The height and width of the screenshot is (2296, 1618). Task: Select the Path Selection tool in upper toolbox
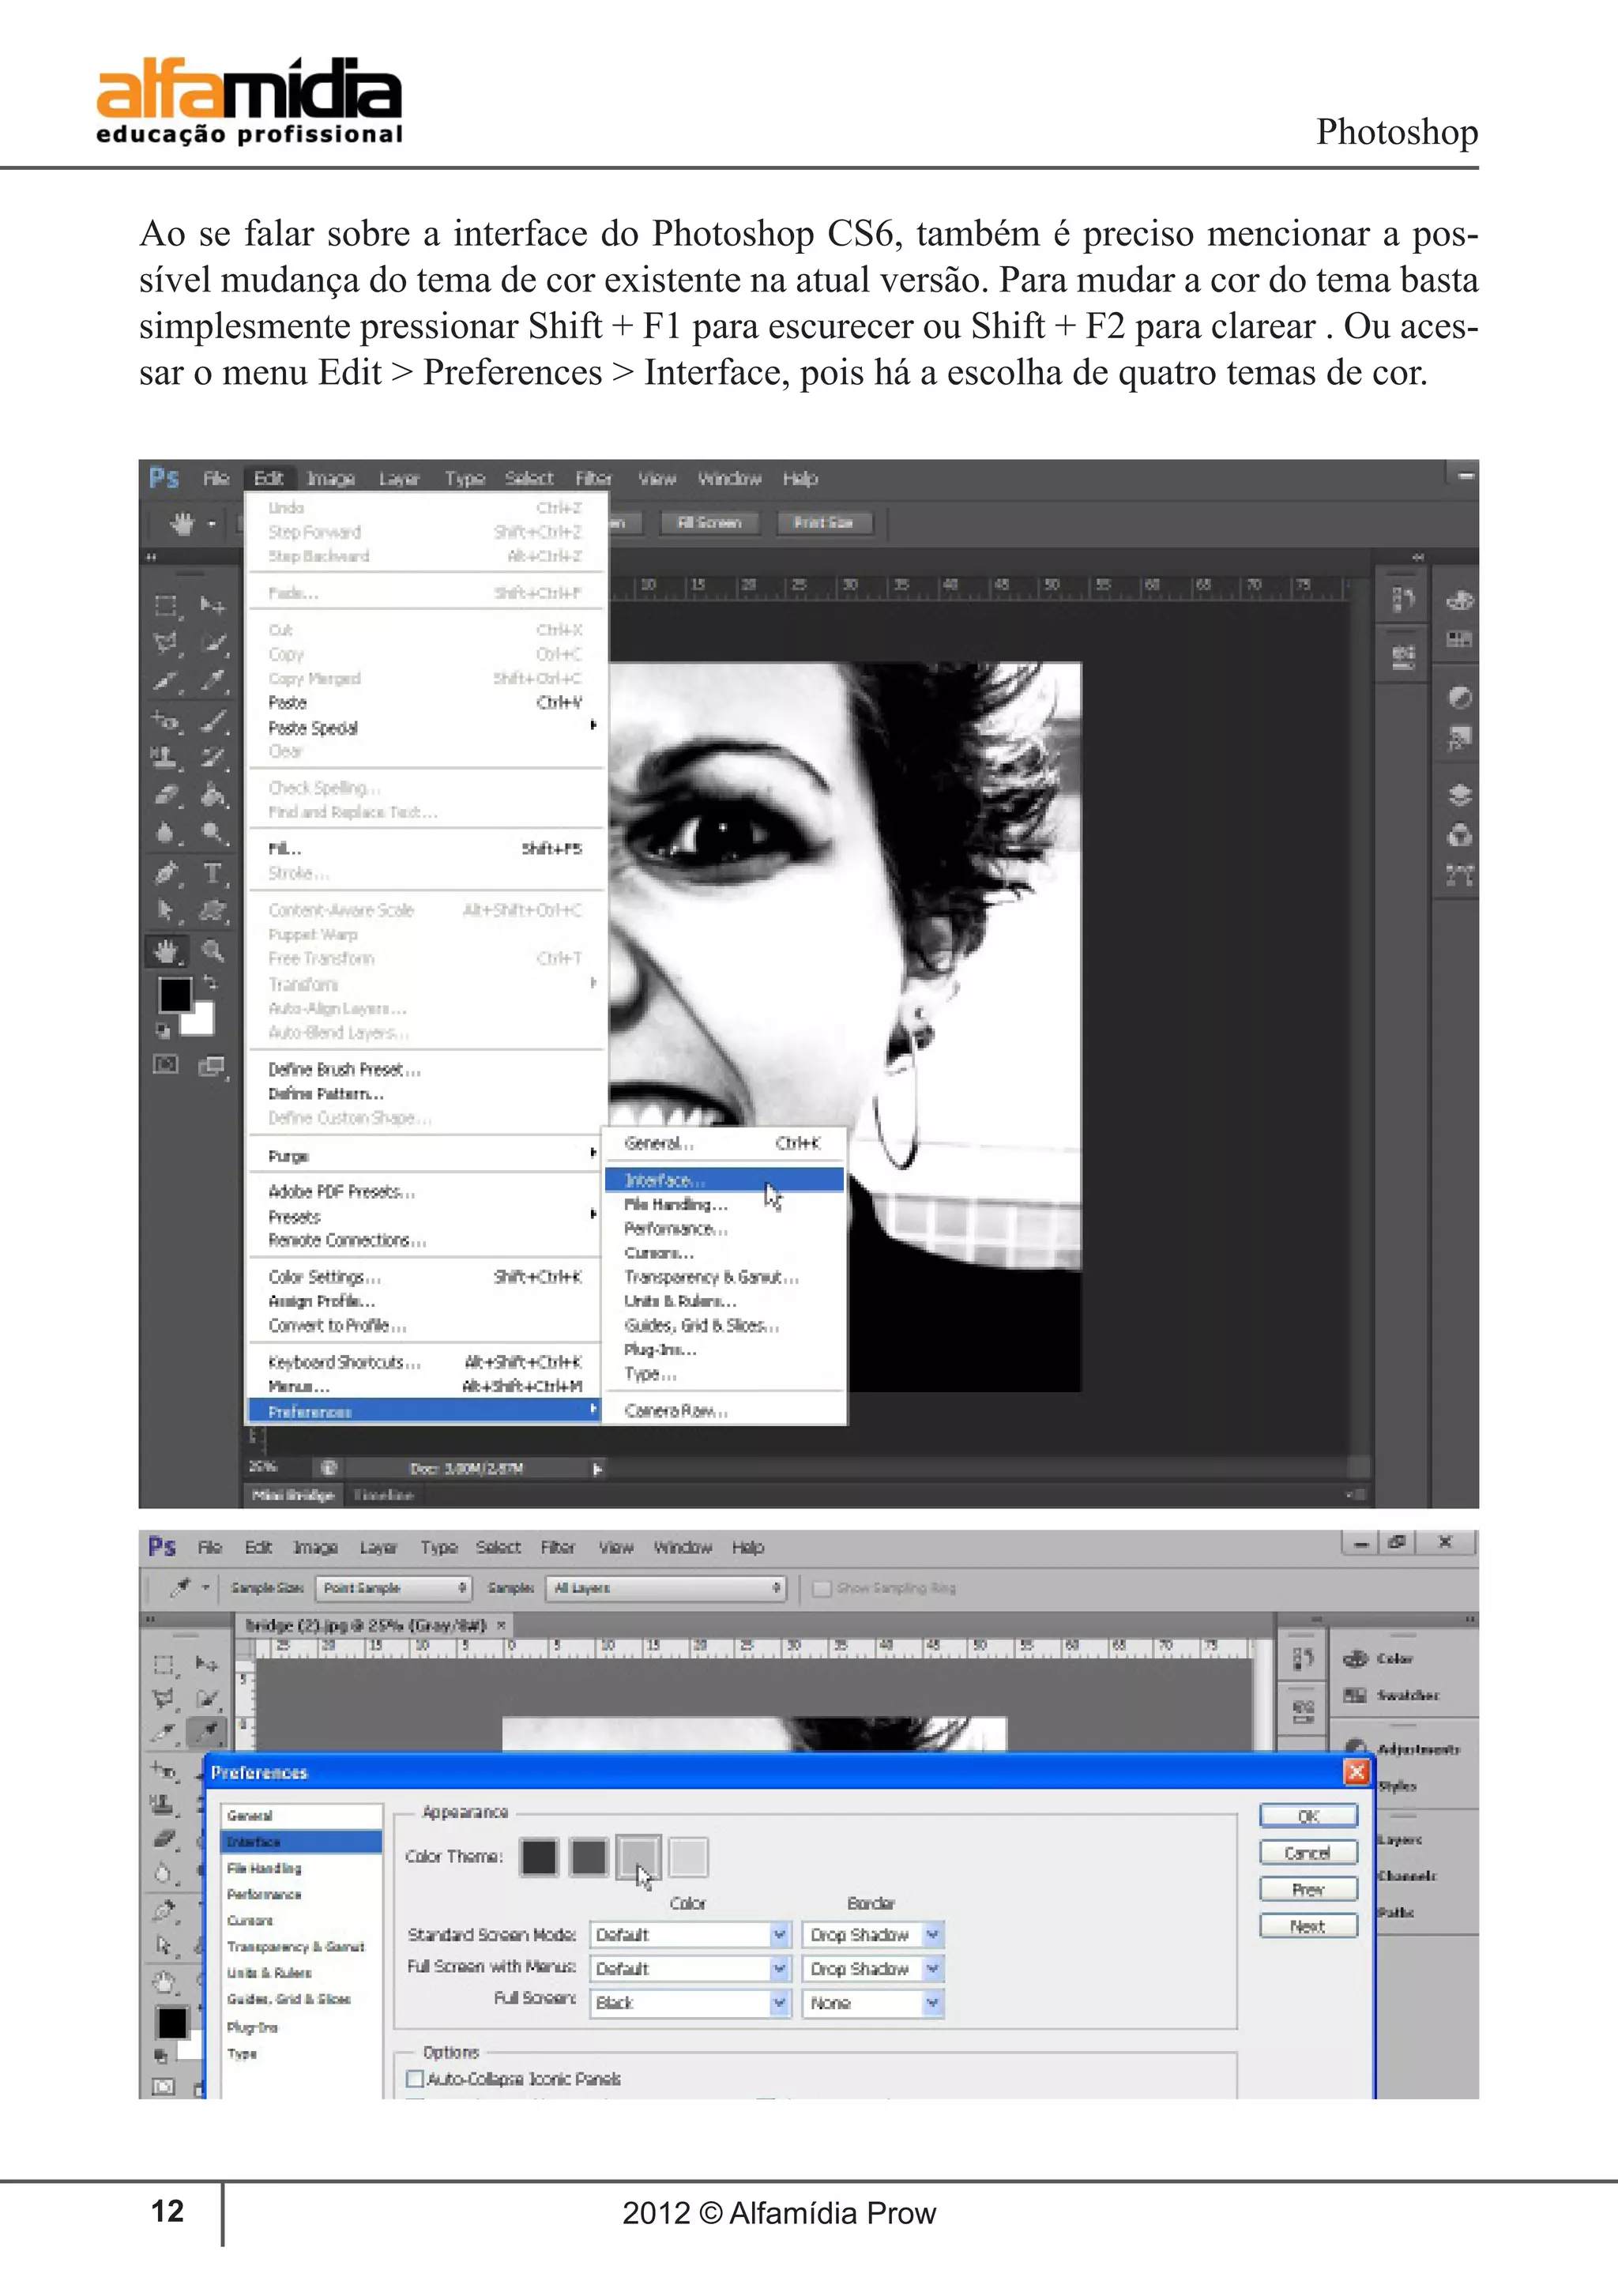point(166,911)
